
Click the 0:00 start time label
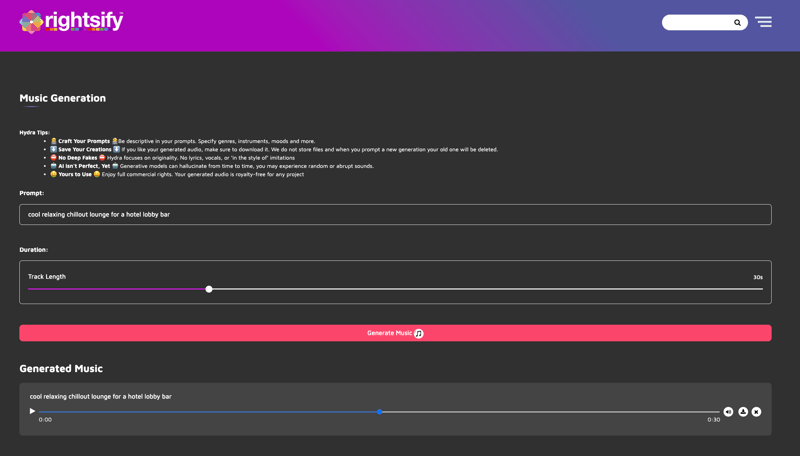45,420
